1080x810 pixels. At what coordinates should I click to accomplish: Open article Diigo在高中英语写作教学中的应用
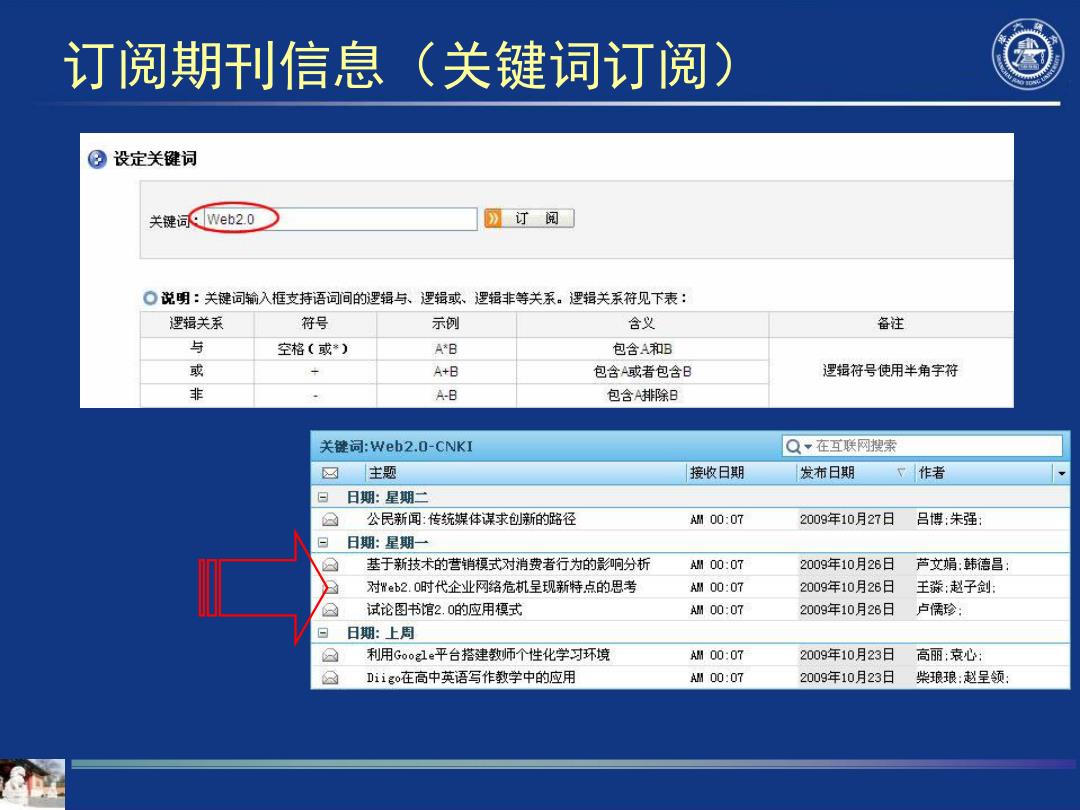coord(471,678)
